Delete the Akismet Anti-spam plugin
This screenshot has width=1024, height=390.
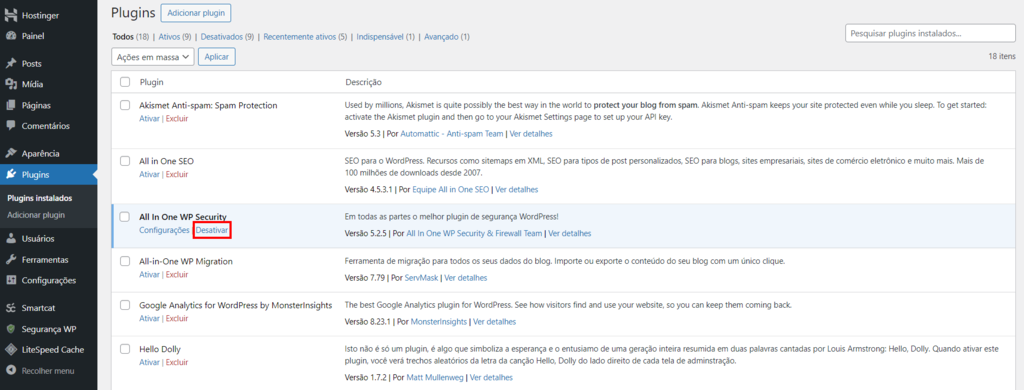176,119
